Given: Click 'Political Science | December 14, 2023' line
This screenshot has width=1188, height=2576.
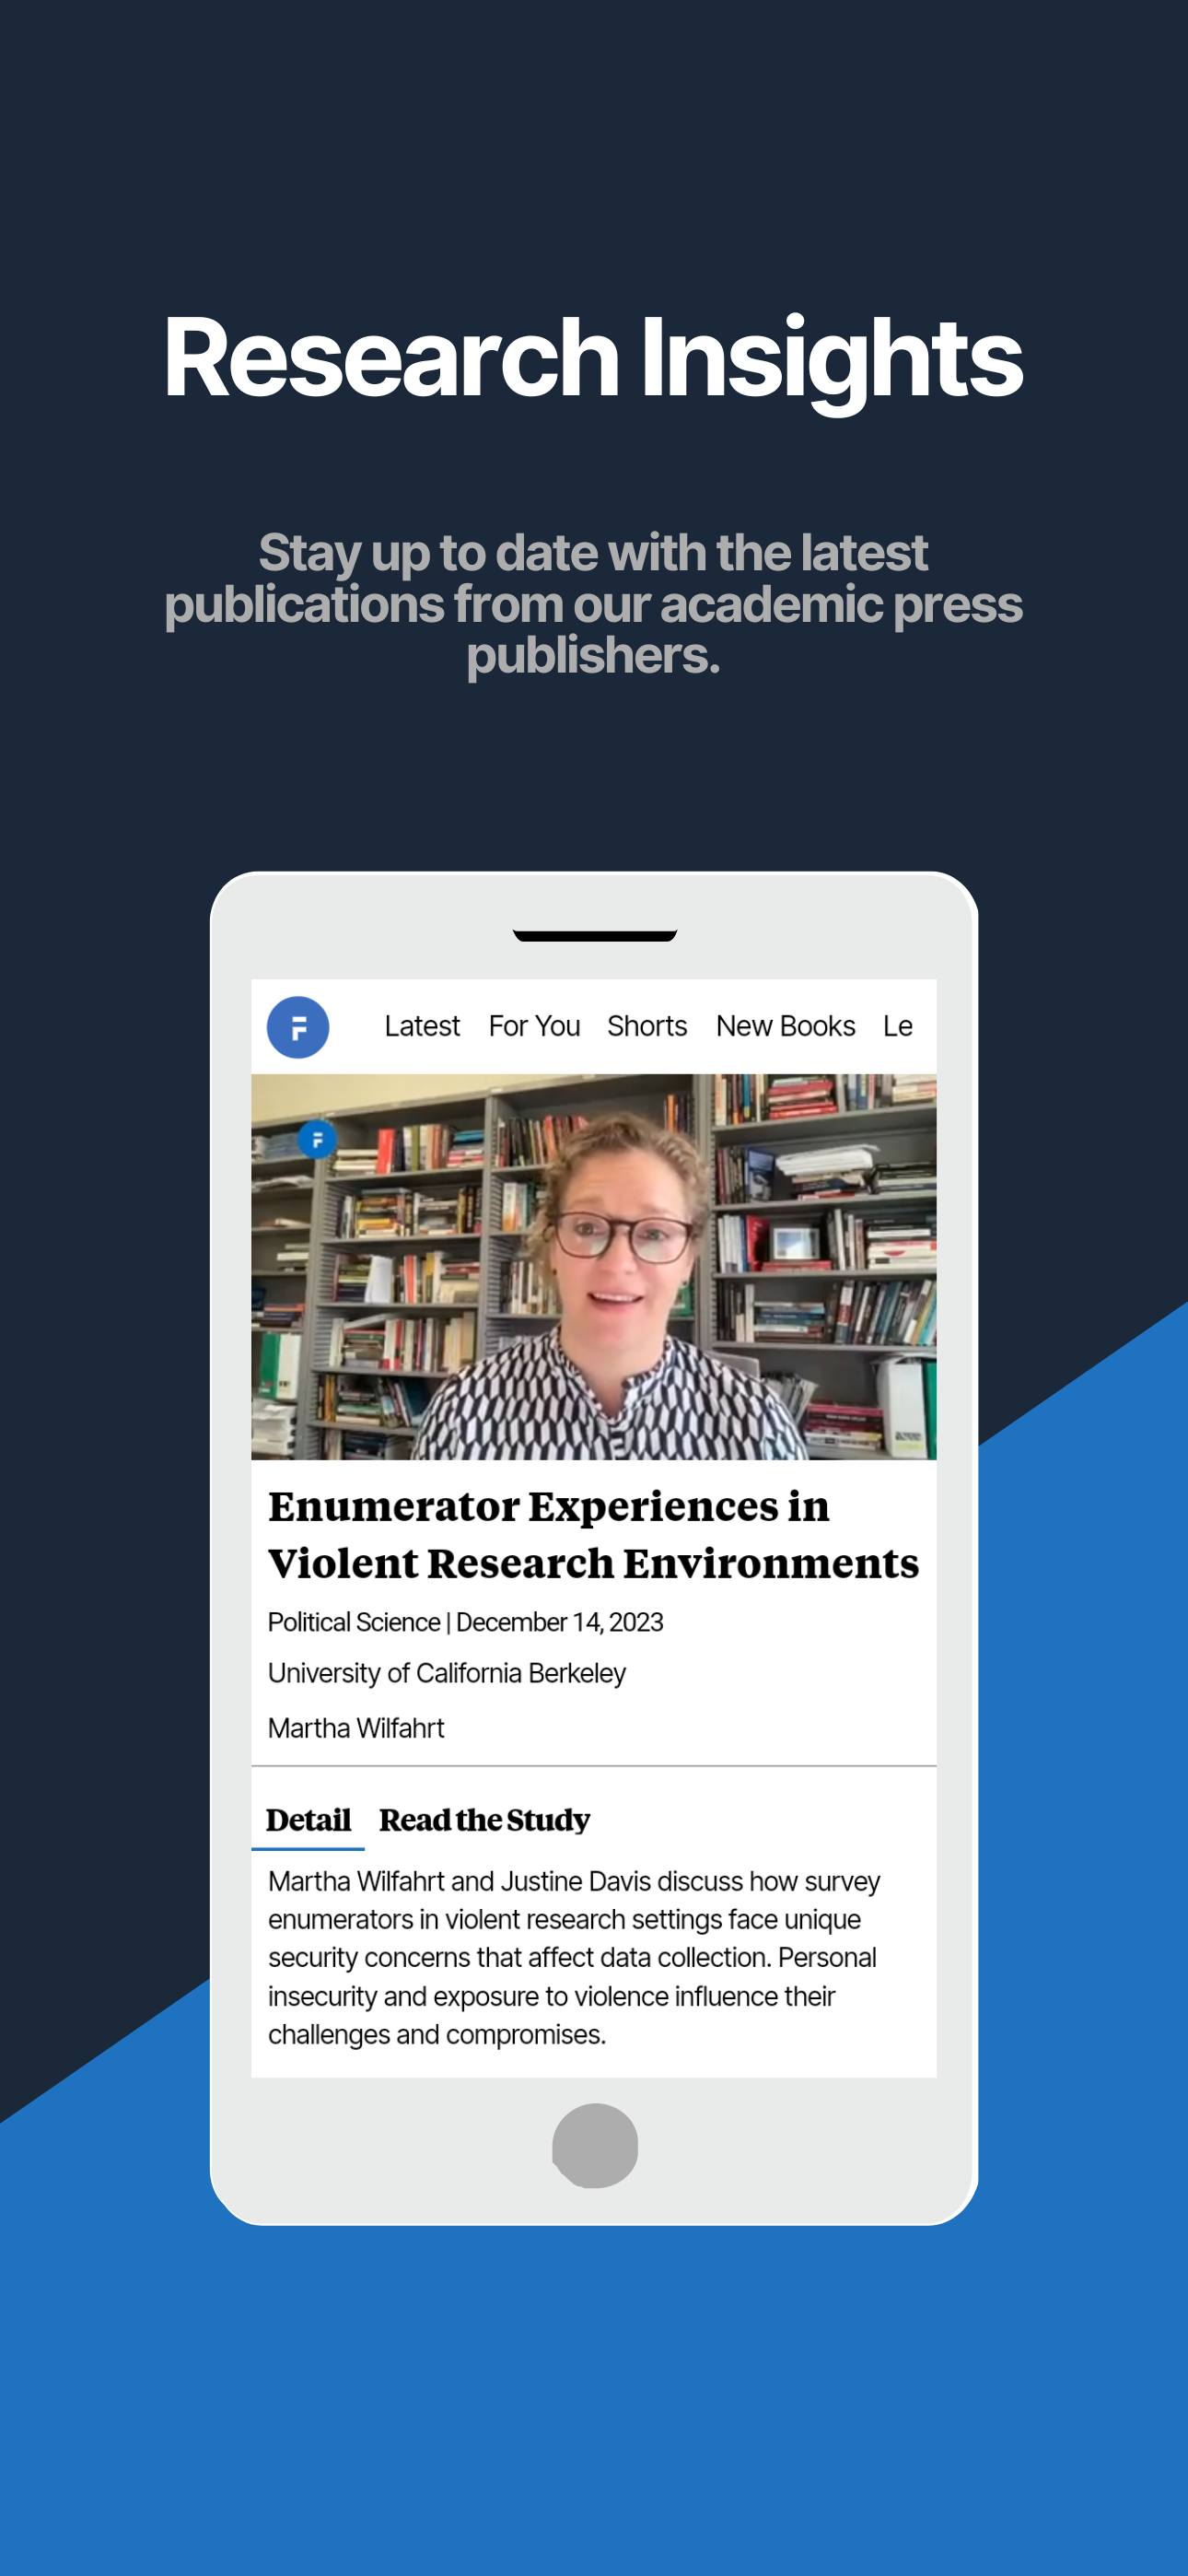Looking at the screenshot, I should [x=465, y=1622].
